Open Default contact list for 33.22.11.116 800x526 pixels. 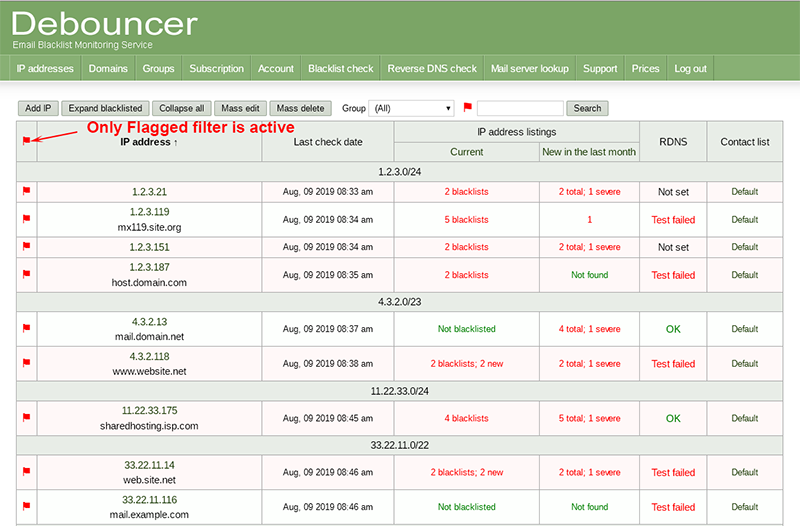click(744, 507)
